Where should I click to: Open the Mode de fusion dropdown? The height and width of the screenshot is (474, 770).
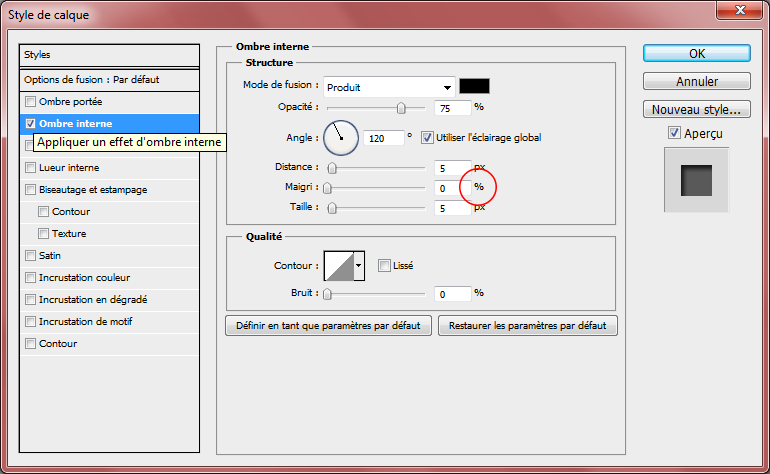click(x=389, y=86)
